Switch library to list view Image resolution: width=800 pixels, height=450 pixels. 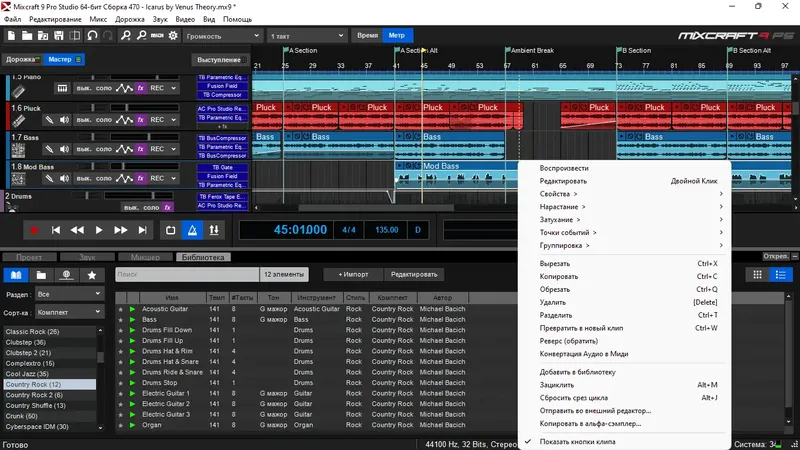click(781, 275)
